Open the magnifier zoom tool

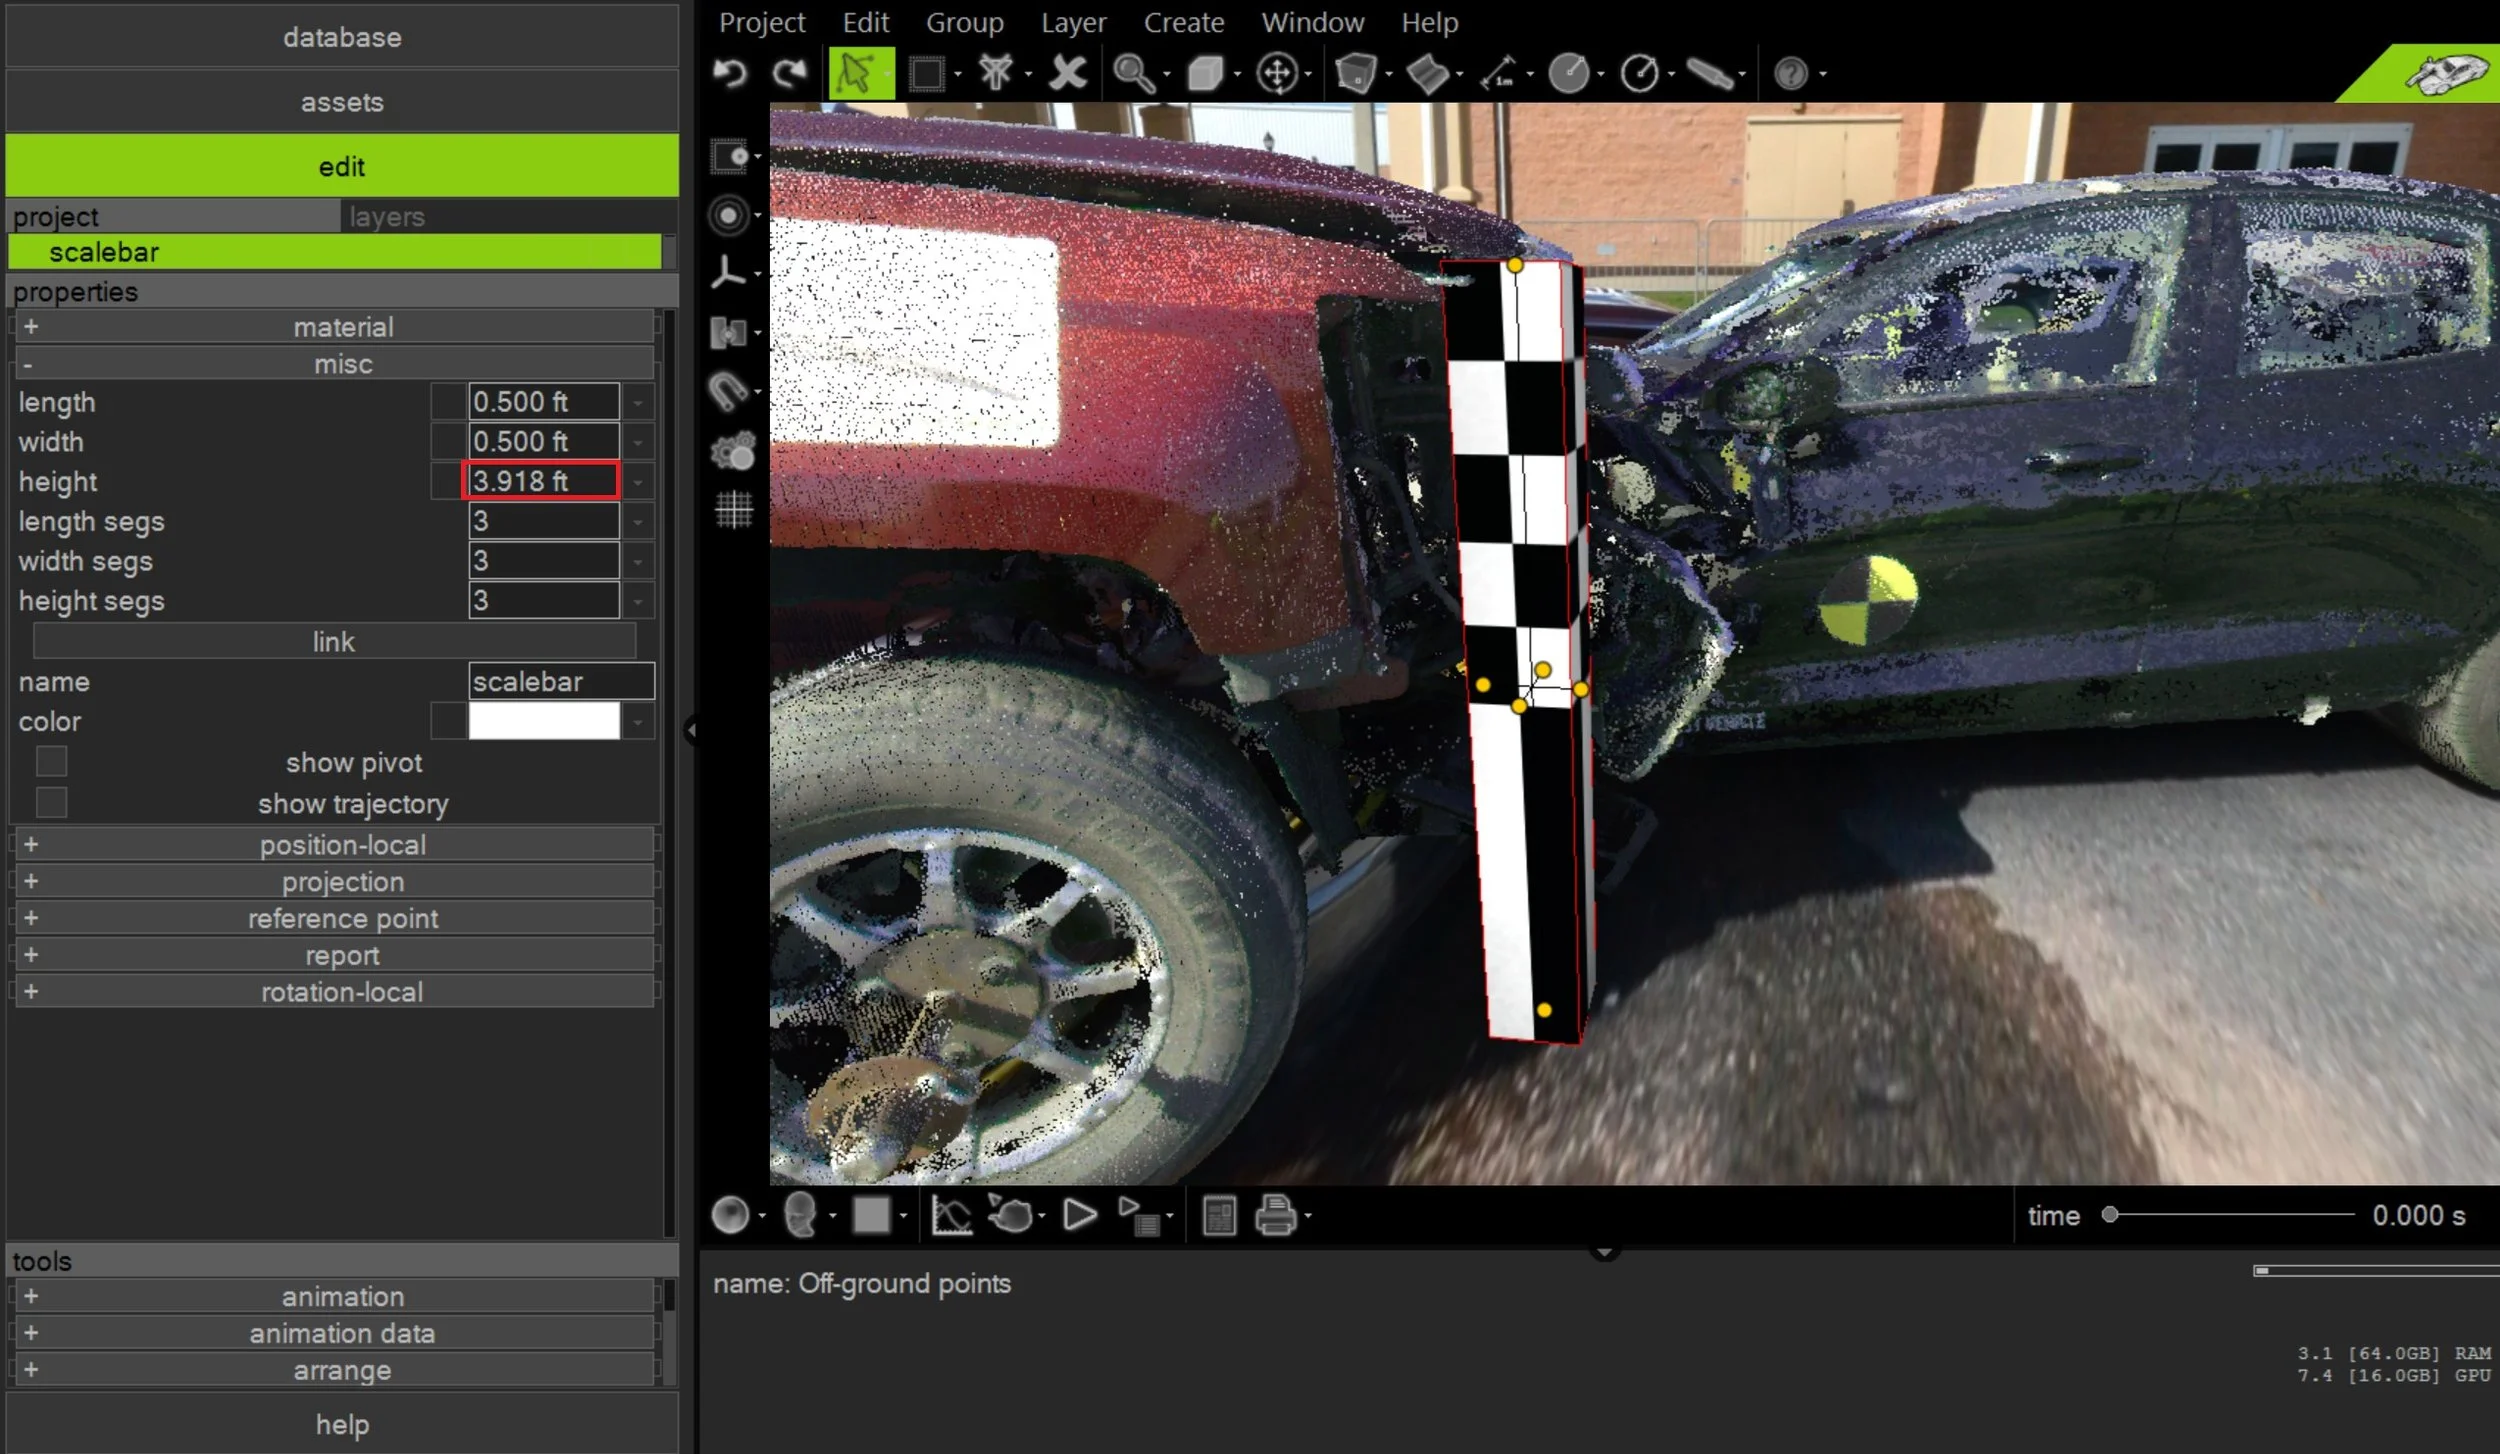point(1133,73)
